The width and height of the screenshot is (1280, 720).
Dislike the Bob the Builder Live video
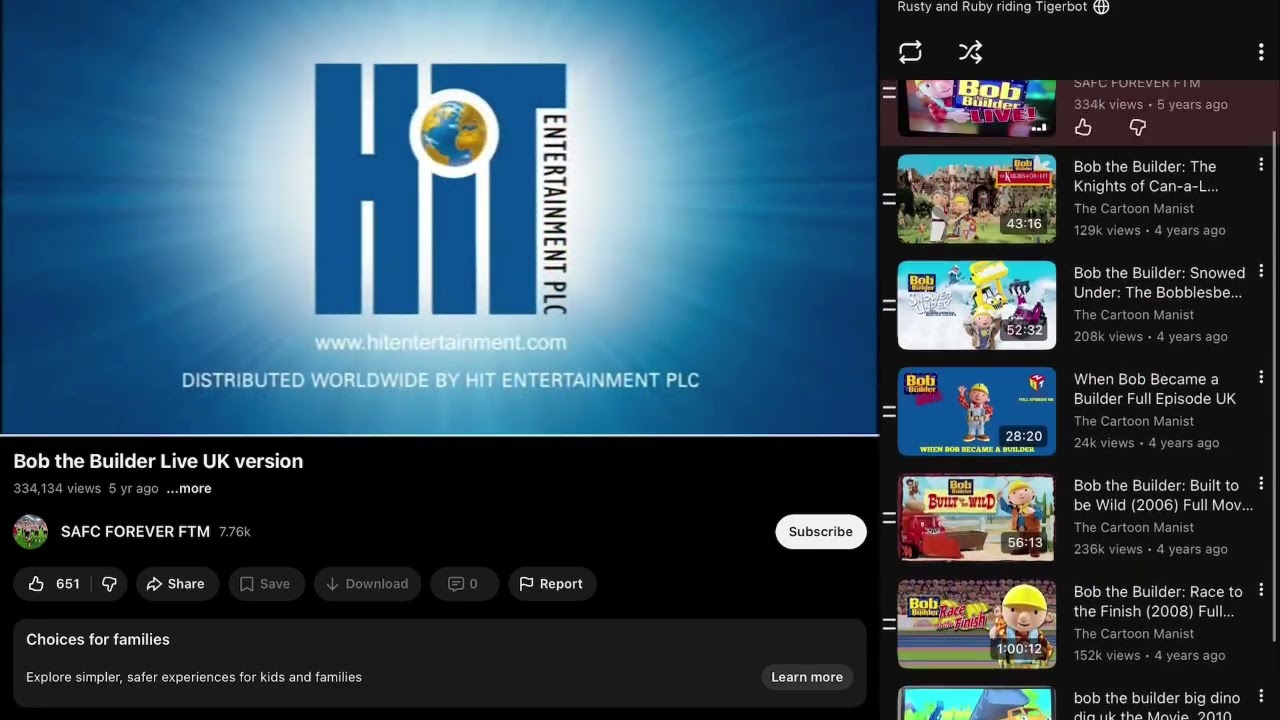point(110,584)
